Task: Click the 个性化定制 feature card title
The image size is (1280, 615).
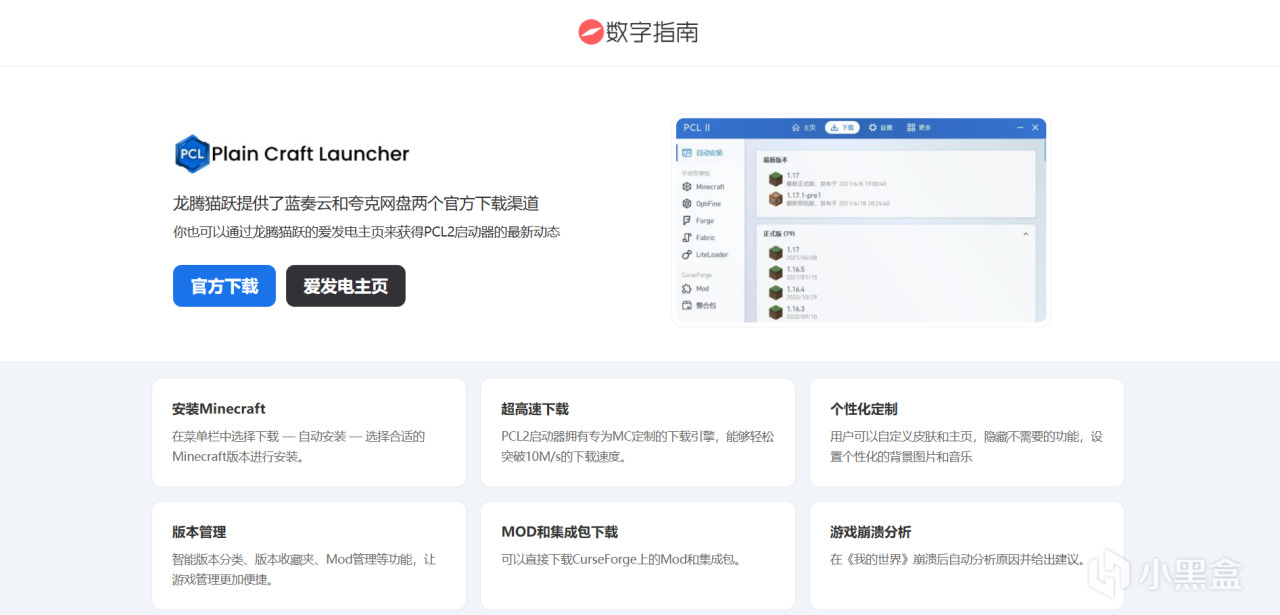Action: 864,409
